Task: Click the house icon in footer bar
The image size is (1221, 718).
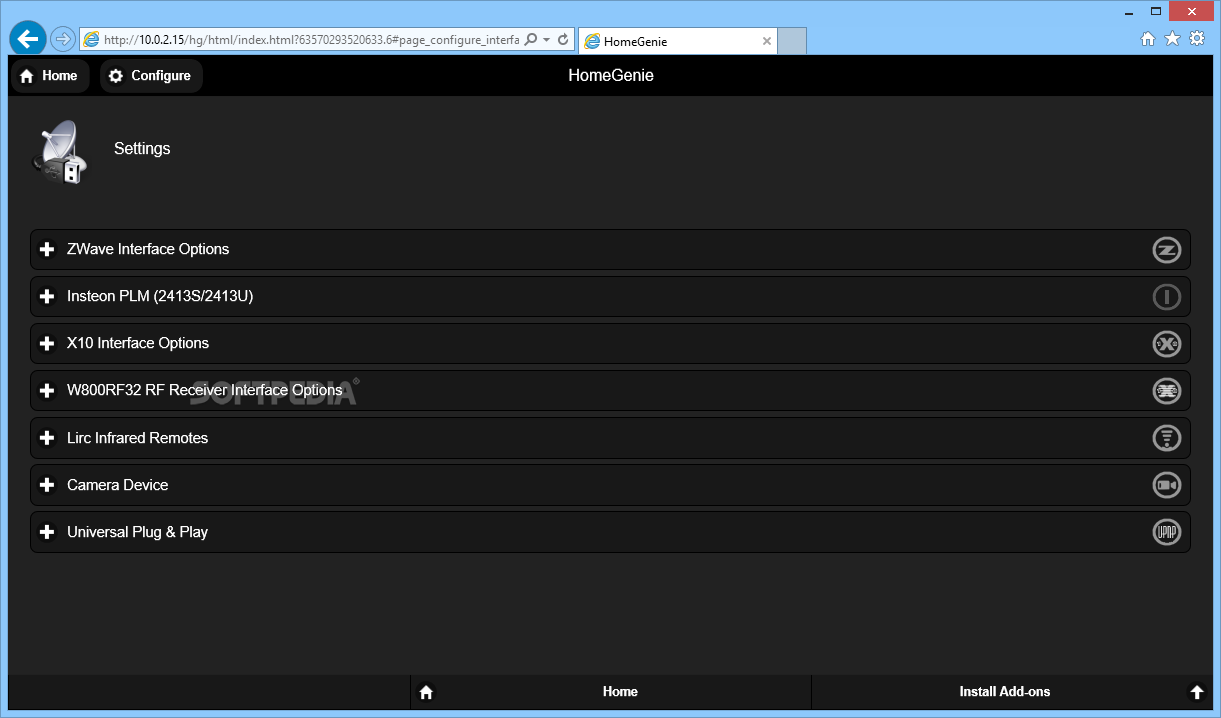Action: (426, 692)
